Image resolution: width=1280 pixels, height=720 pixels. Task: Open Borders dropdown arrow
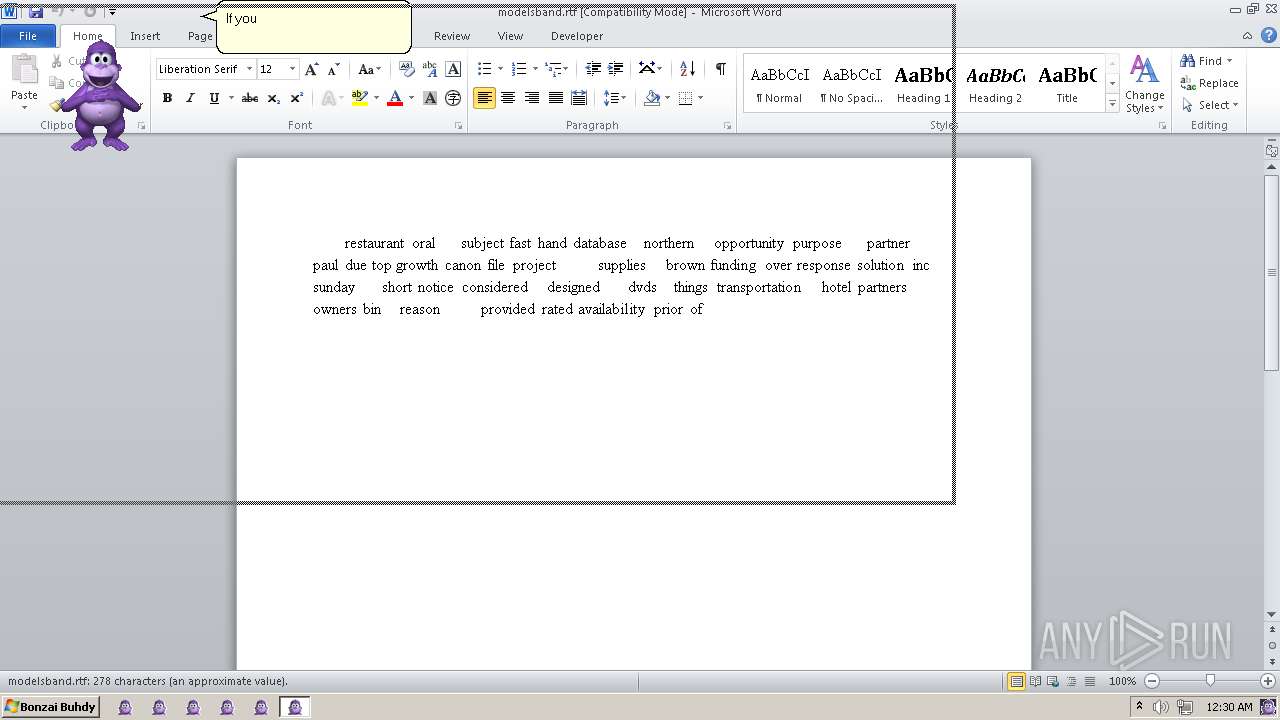coord(700,98)
